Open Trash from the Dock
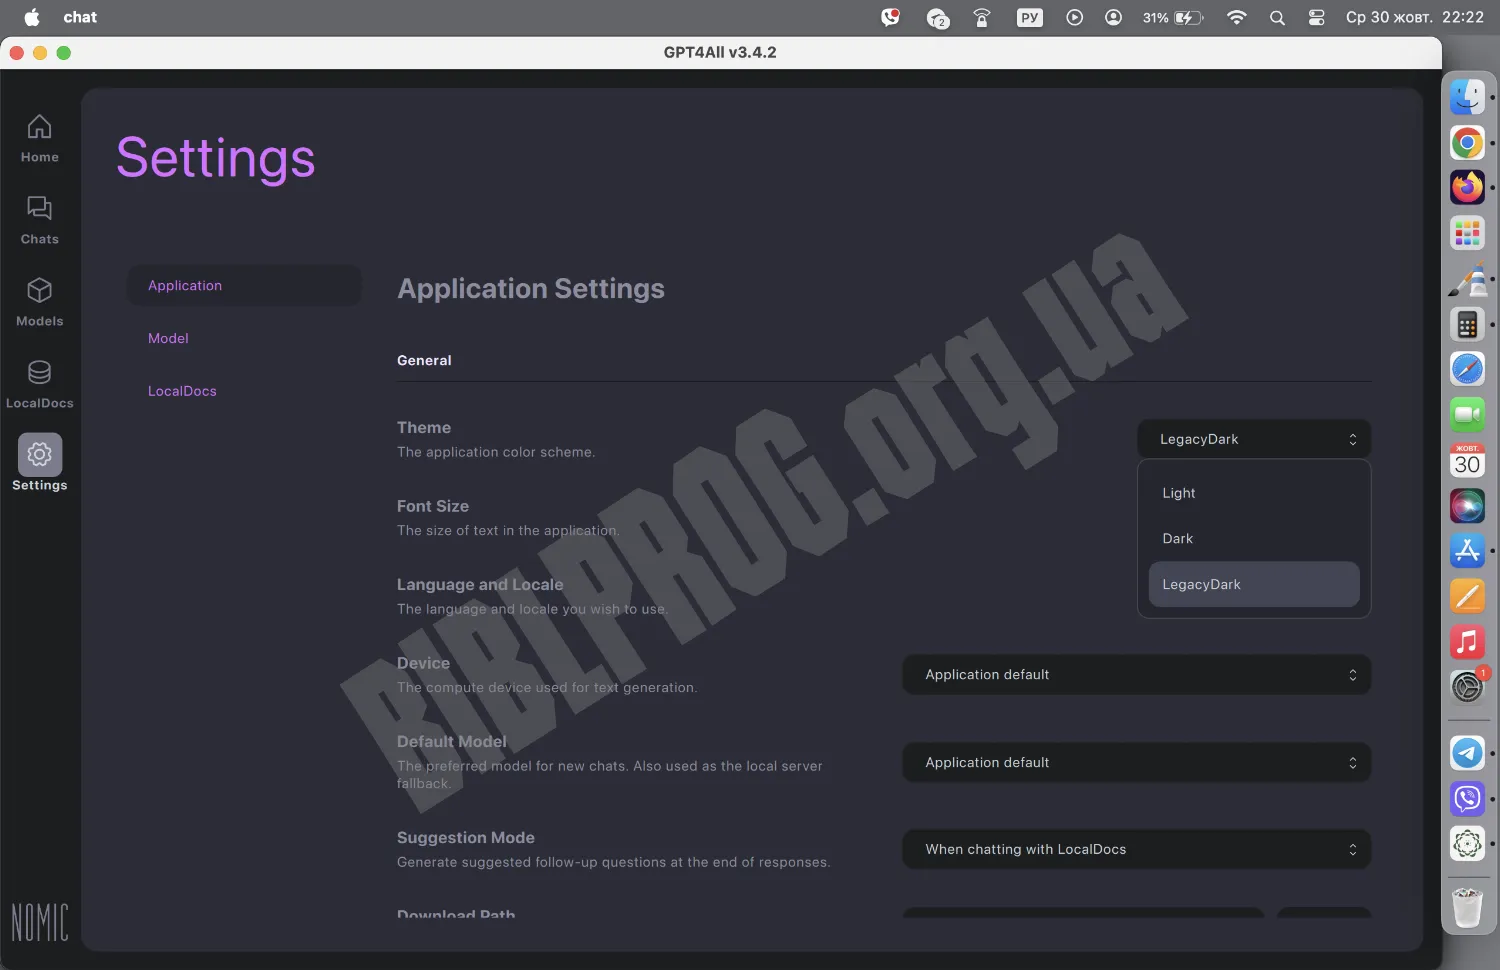Viewport: 1500px width, 970px height. click(x=1467, y=907)
